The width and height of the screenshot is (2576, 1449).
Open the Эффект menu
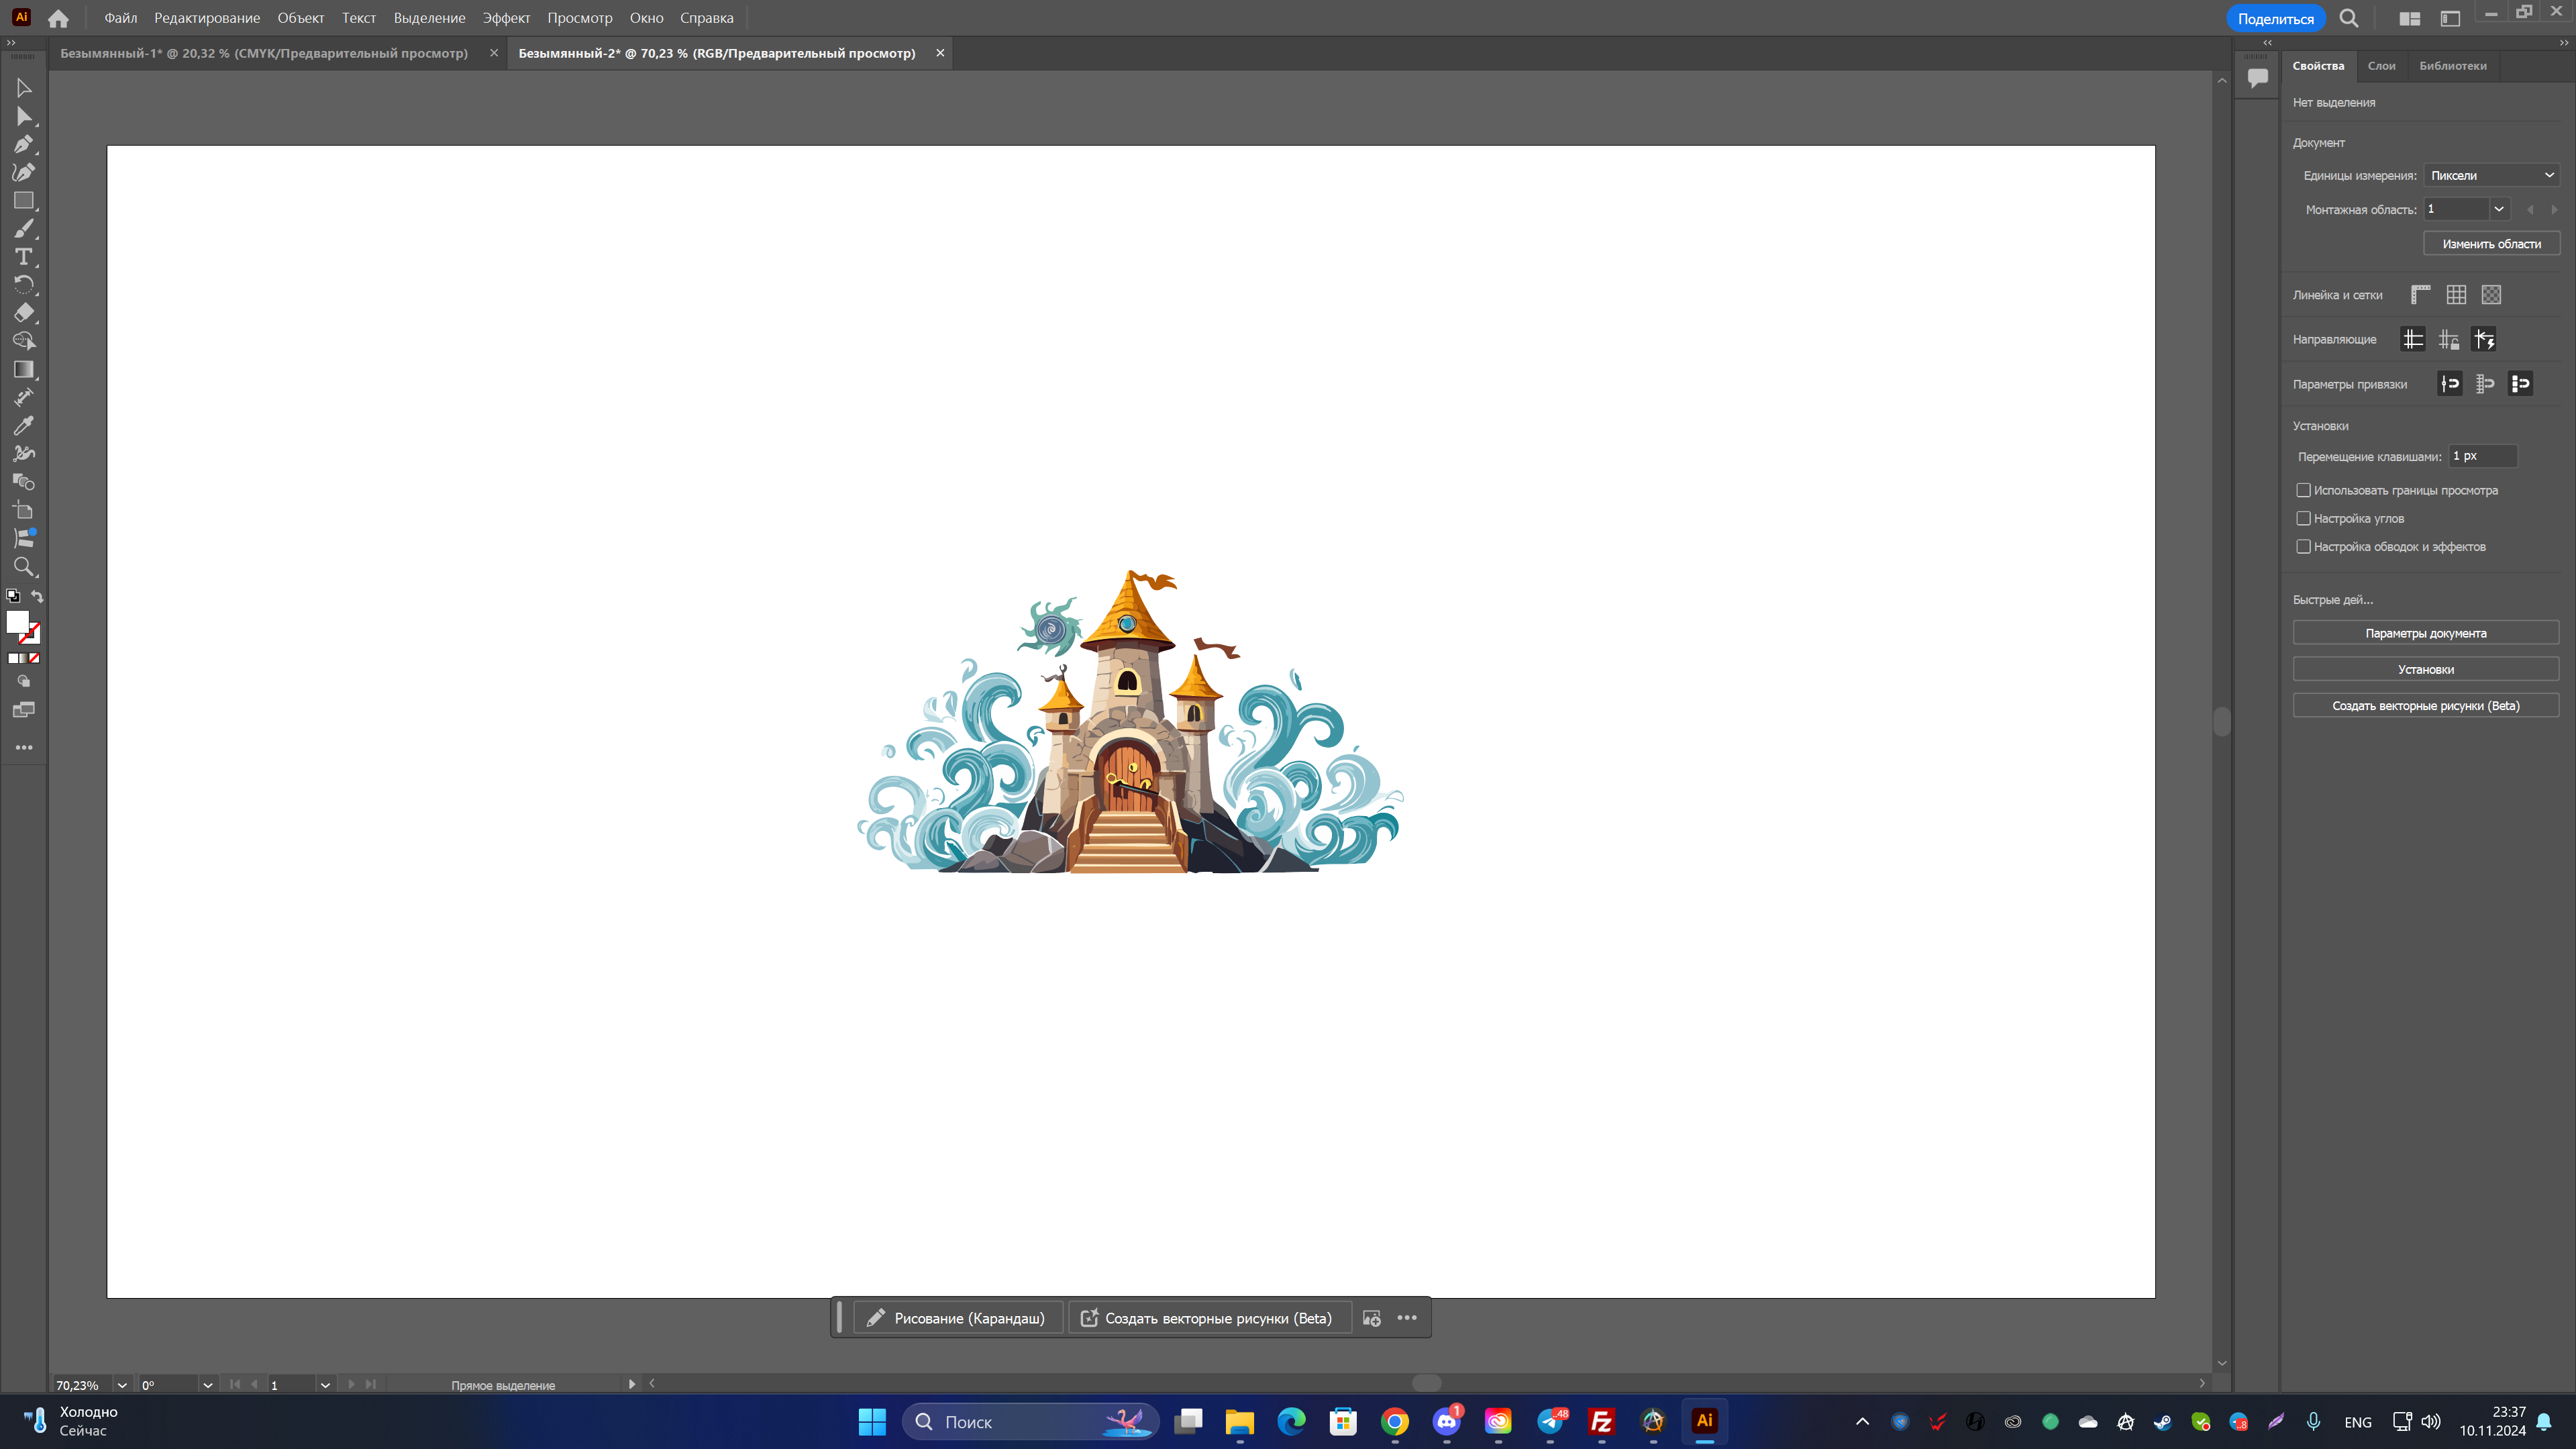(x=506, y=18)
